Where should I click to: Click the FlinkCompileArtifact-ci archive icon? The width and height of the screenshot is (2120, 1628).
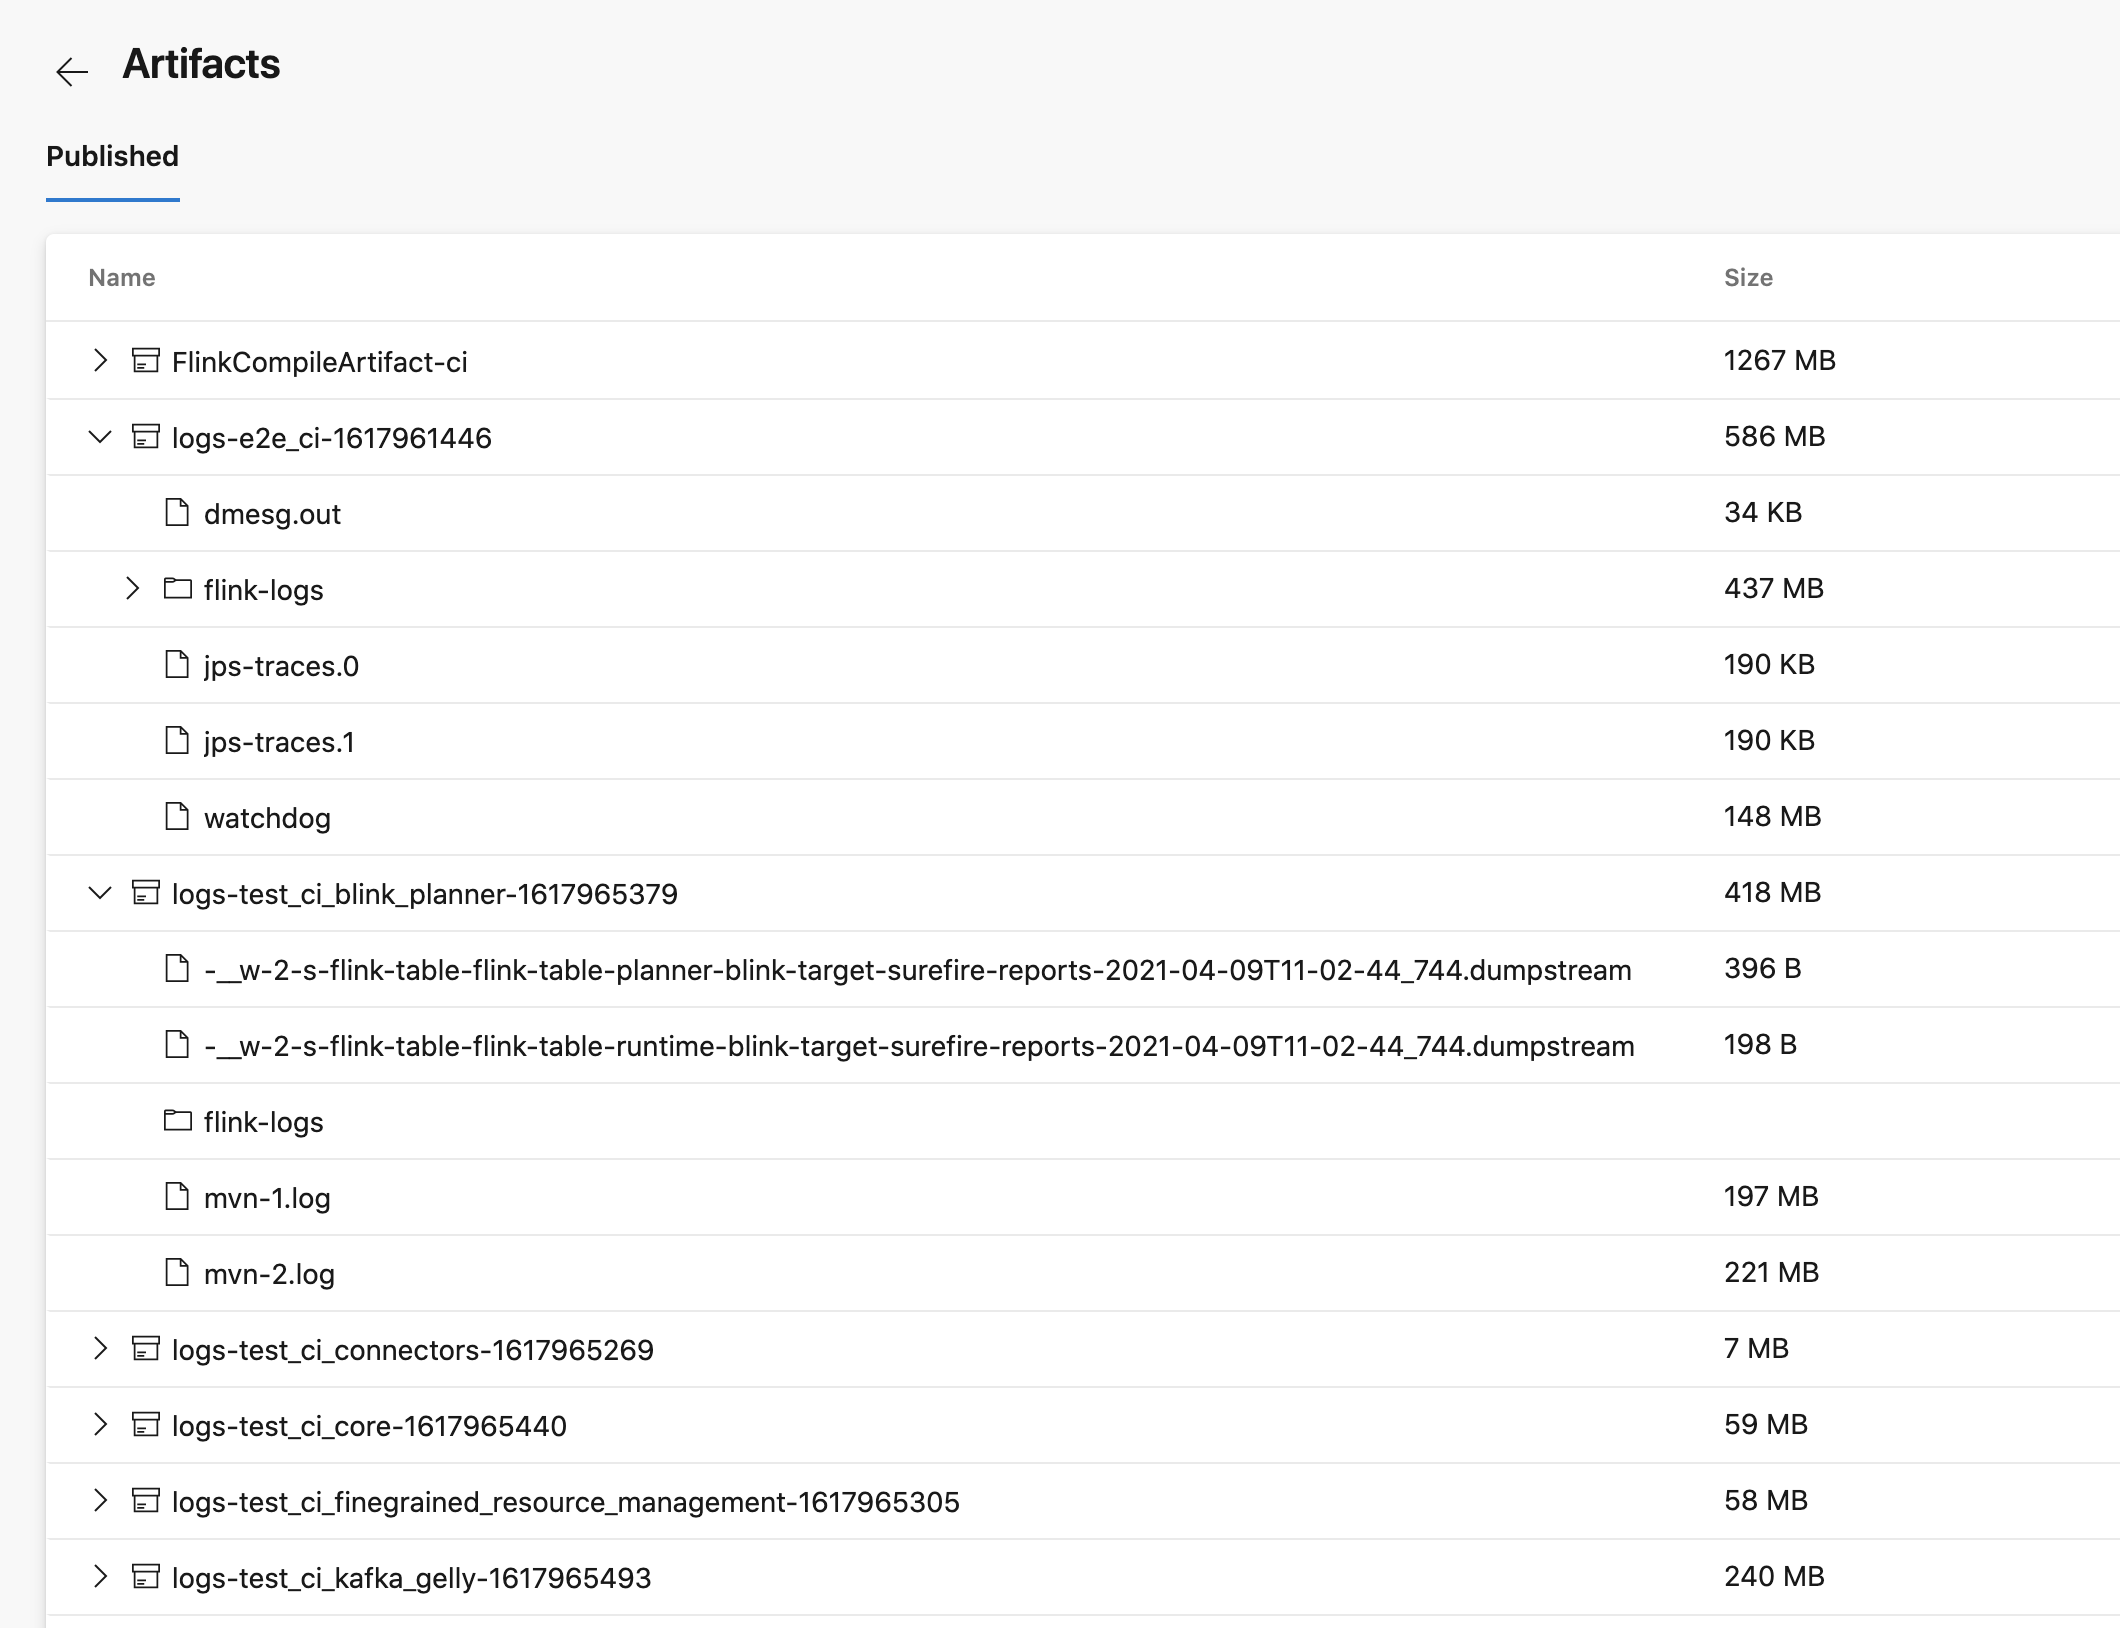146,361
